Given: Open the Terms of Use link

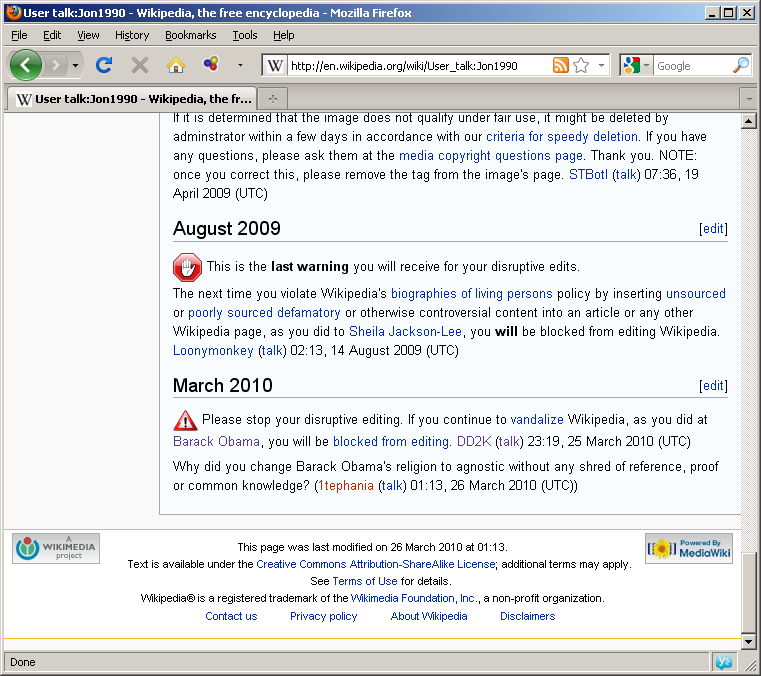Looking at the screenshot, I should tap(364, 581).
